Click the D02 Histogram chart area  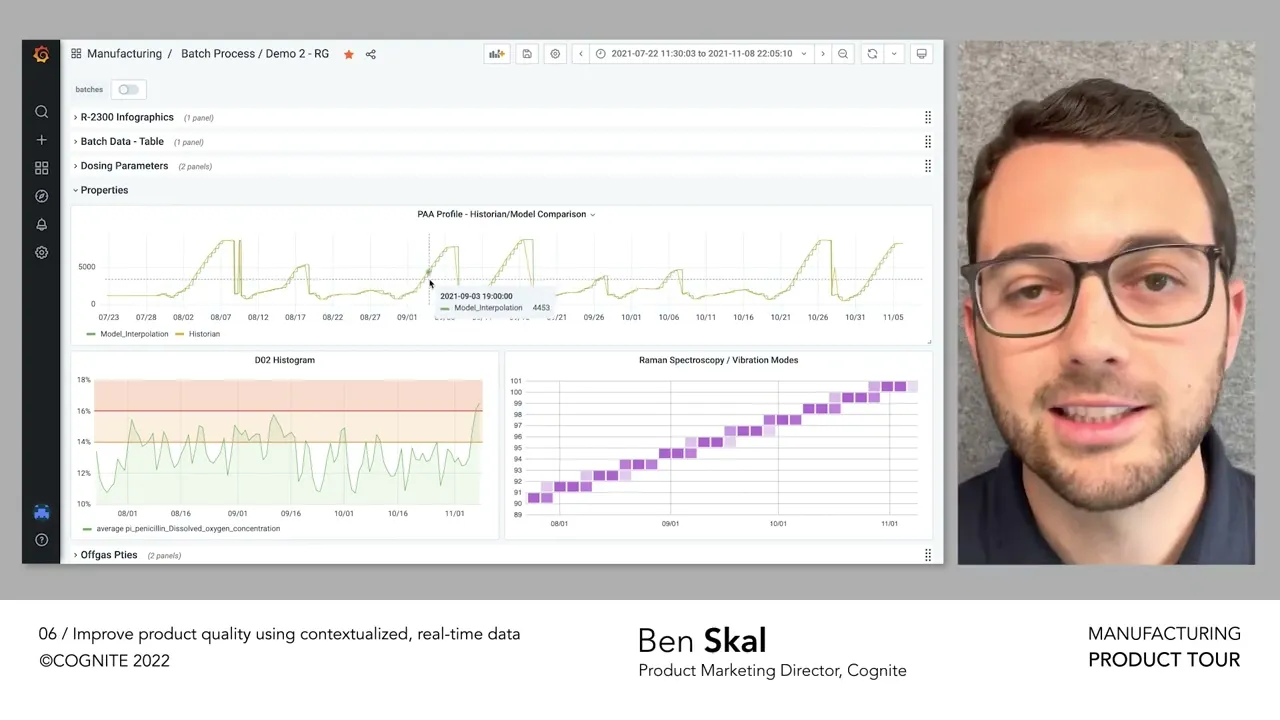288,442
